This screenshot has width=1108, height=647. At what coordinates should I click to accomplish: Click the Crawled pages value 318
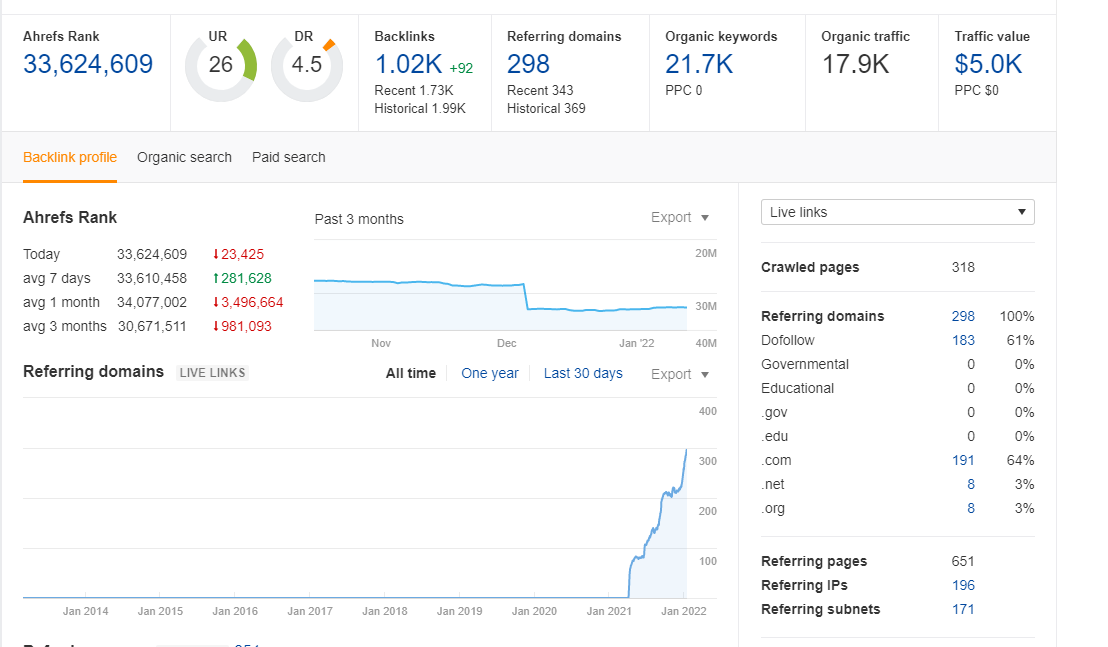point(963,268)
